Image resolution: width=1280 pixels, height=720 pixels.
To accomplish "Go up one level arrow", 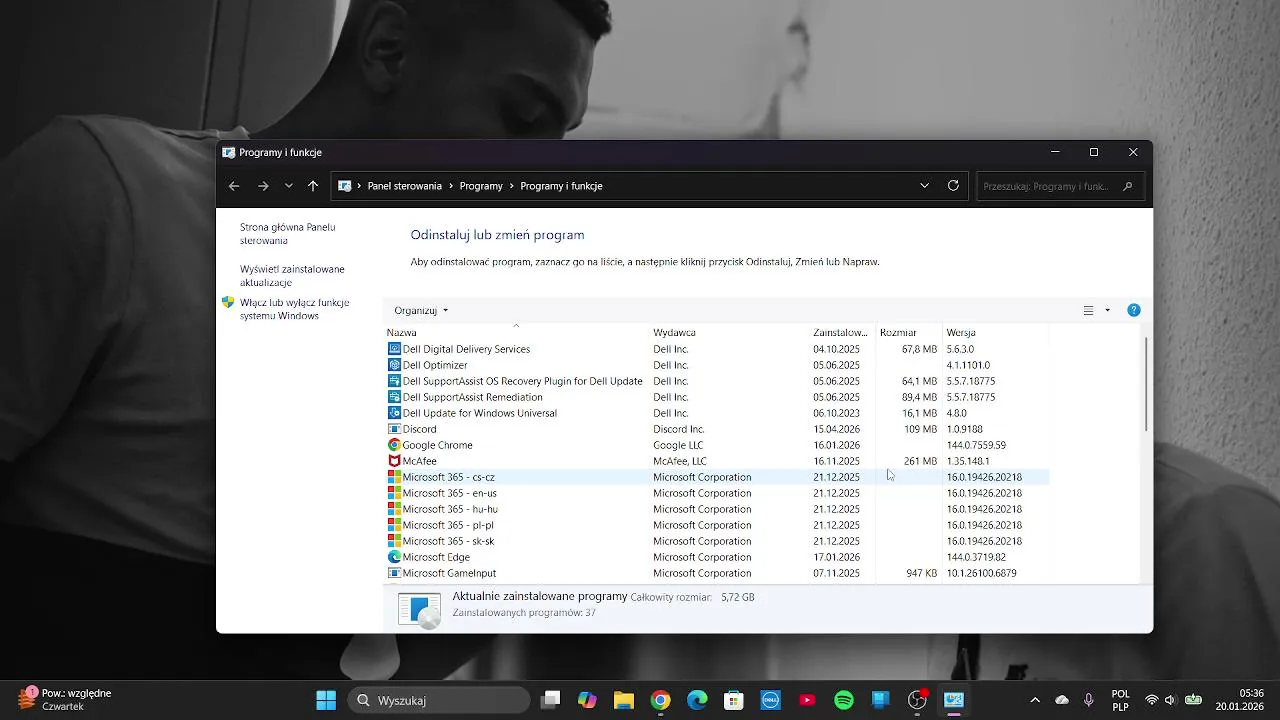I will pos(313,186).
